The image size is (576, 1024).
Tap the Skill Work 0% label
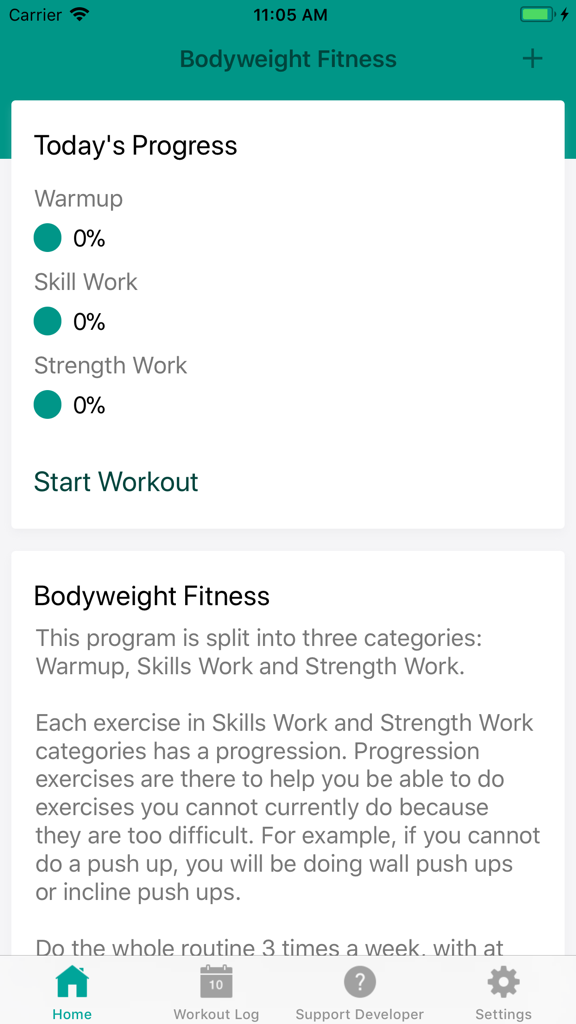click(85, 282)
